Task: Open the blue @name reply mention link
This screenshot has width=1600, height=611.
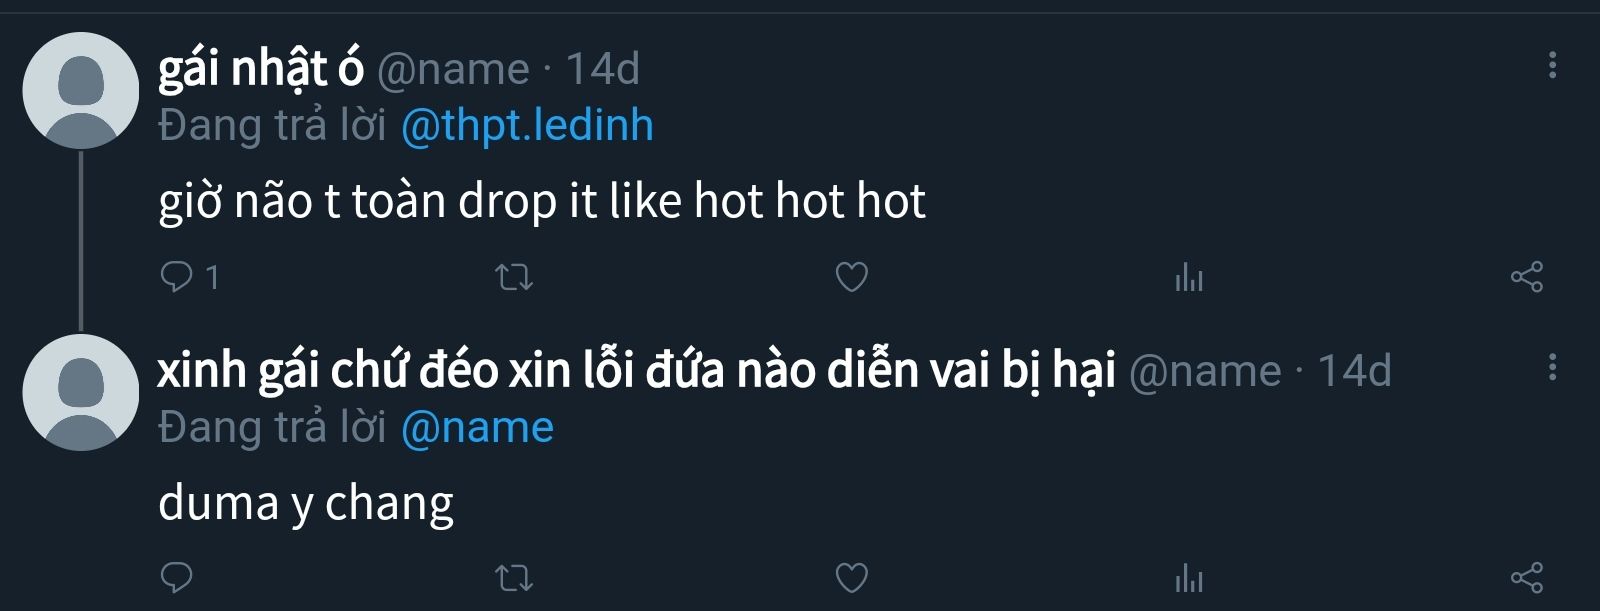Action: 477,428
